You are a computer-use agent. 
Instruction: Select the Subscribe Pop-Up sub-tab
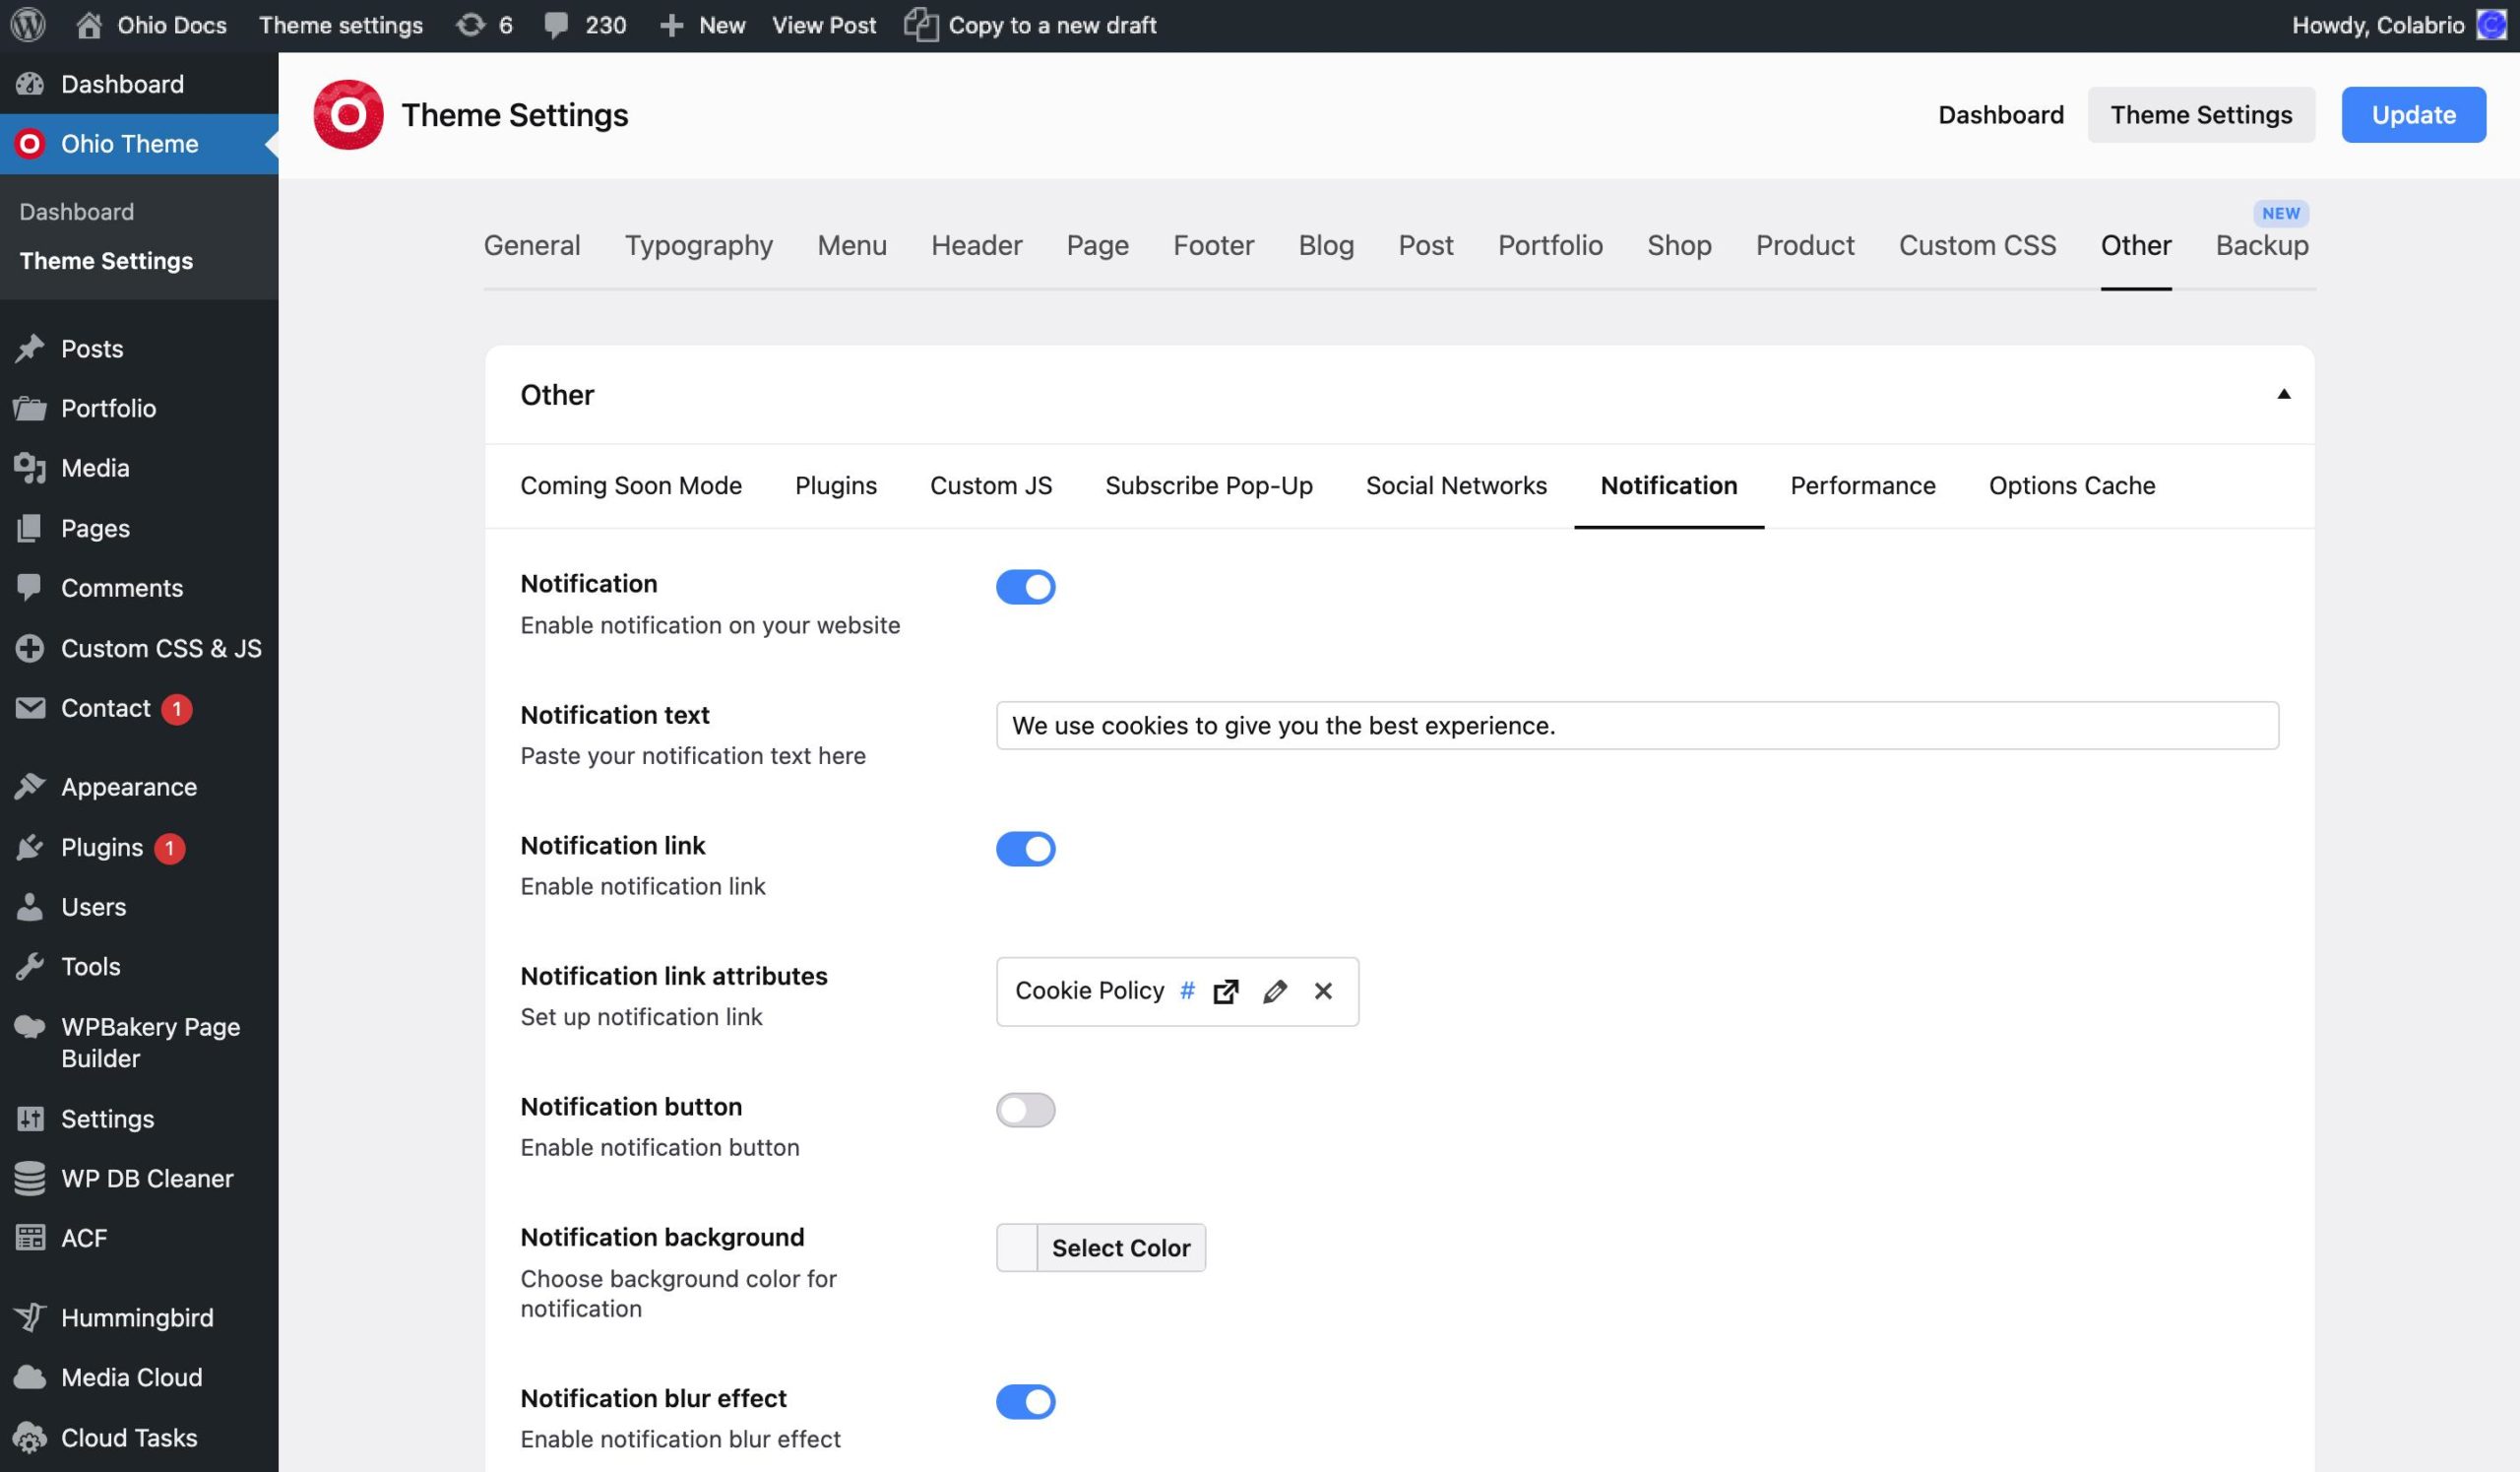click(1209, 486)
